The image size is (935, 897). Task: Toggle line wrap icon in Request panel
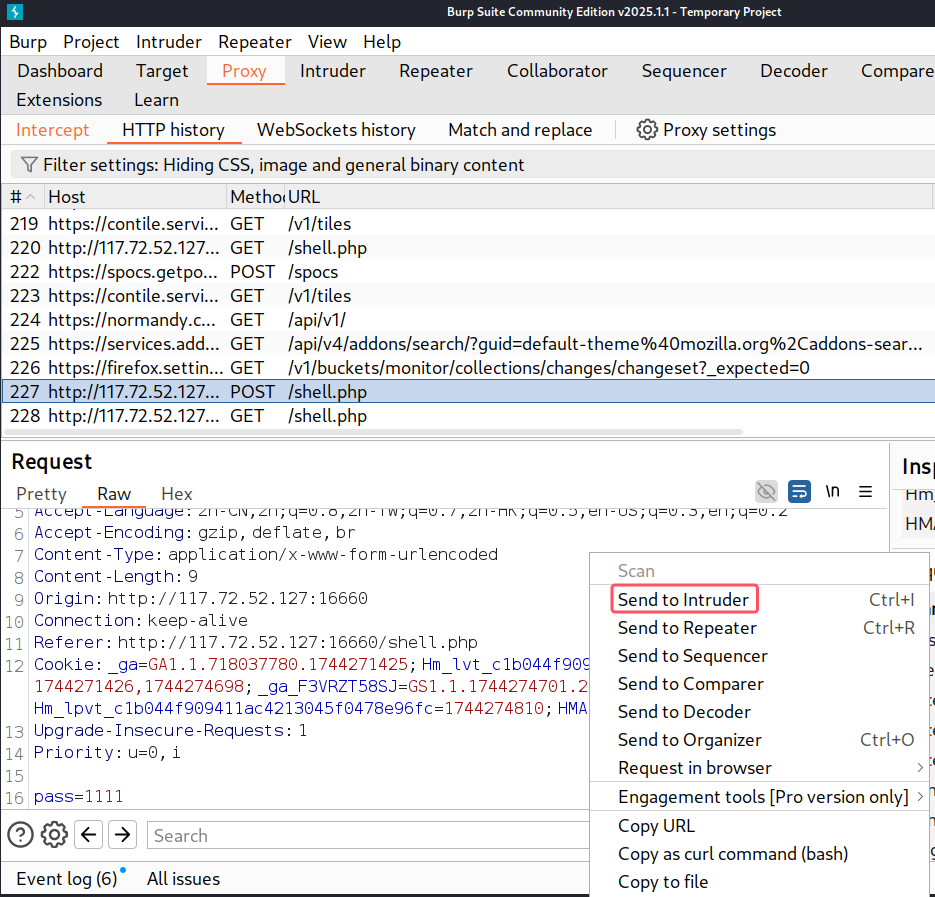799,491
